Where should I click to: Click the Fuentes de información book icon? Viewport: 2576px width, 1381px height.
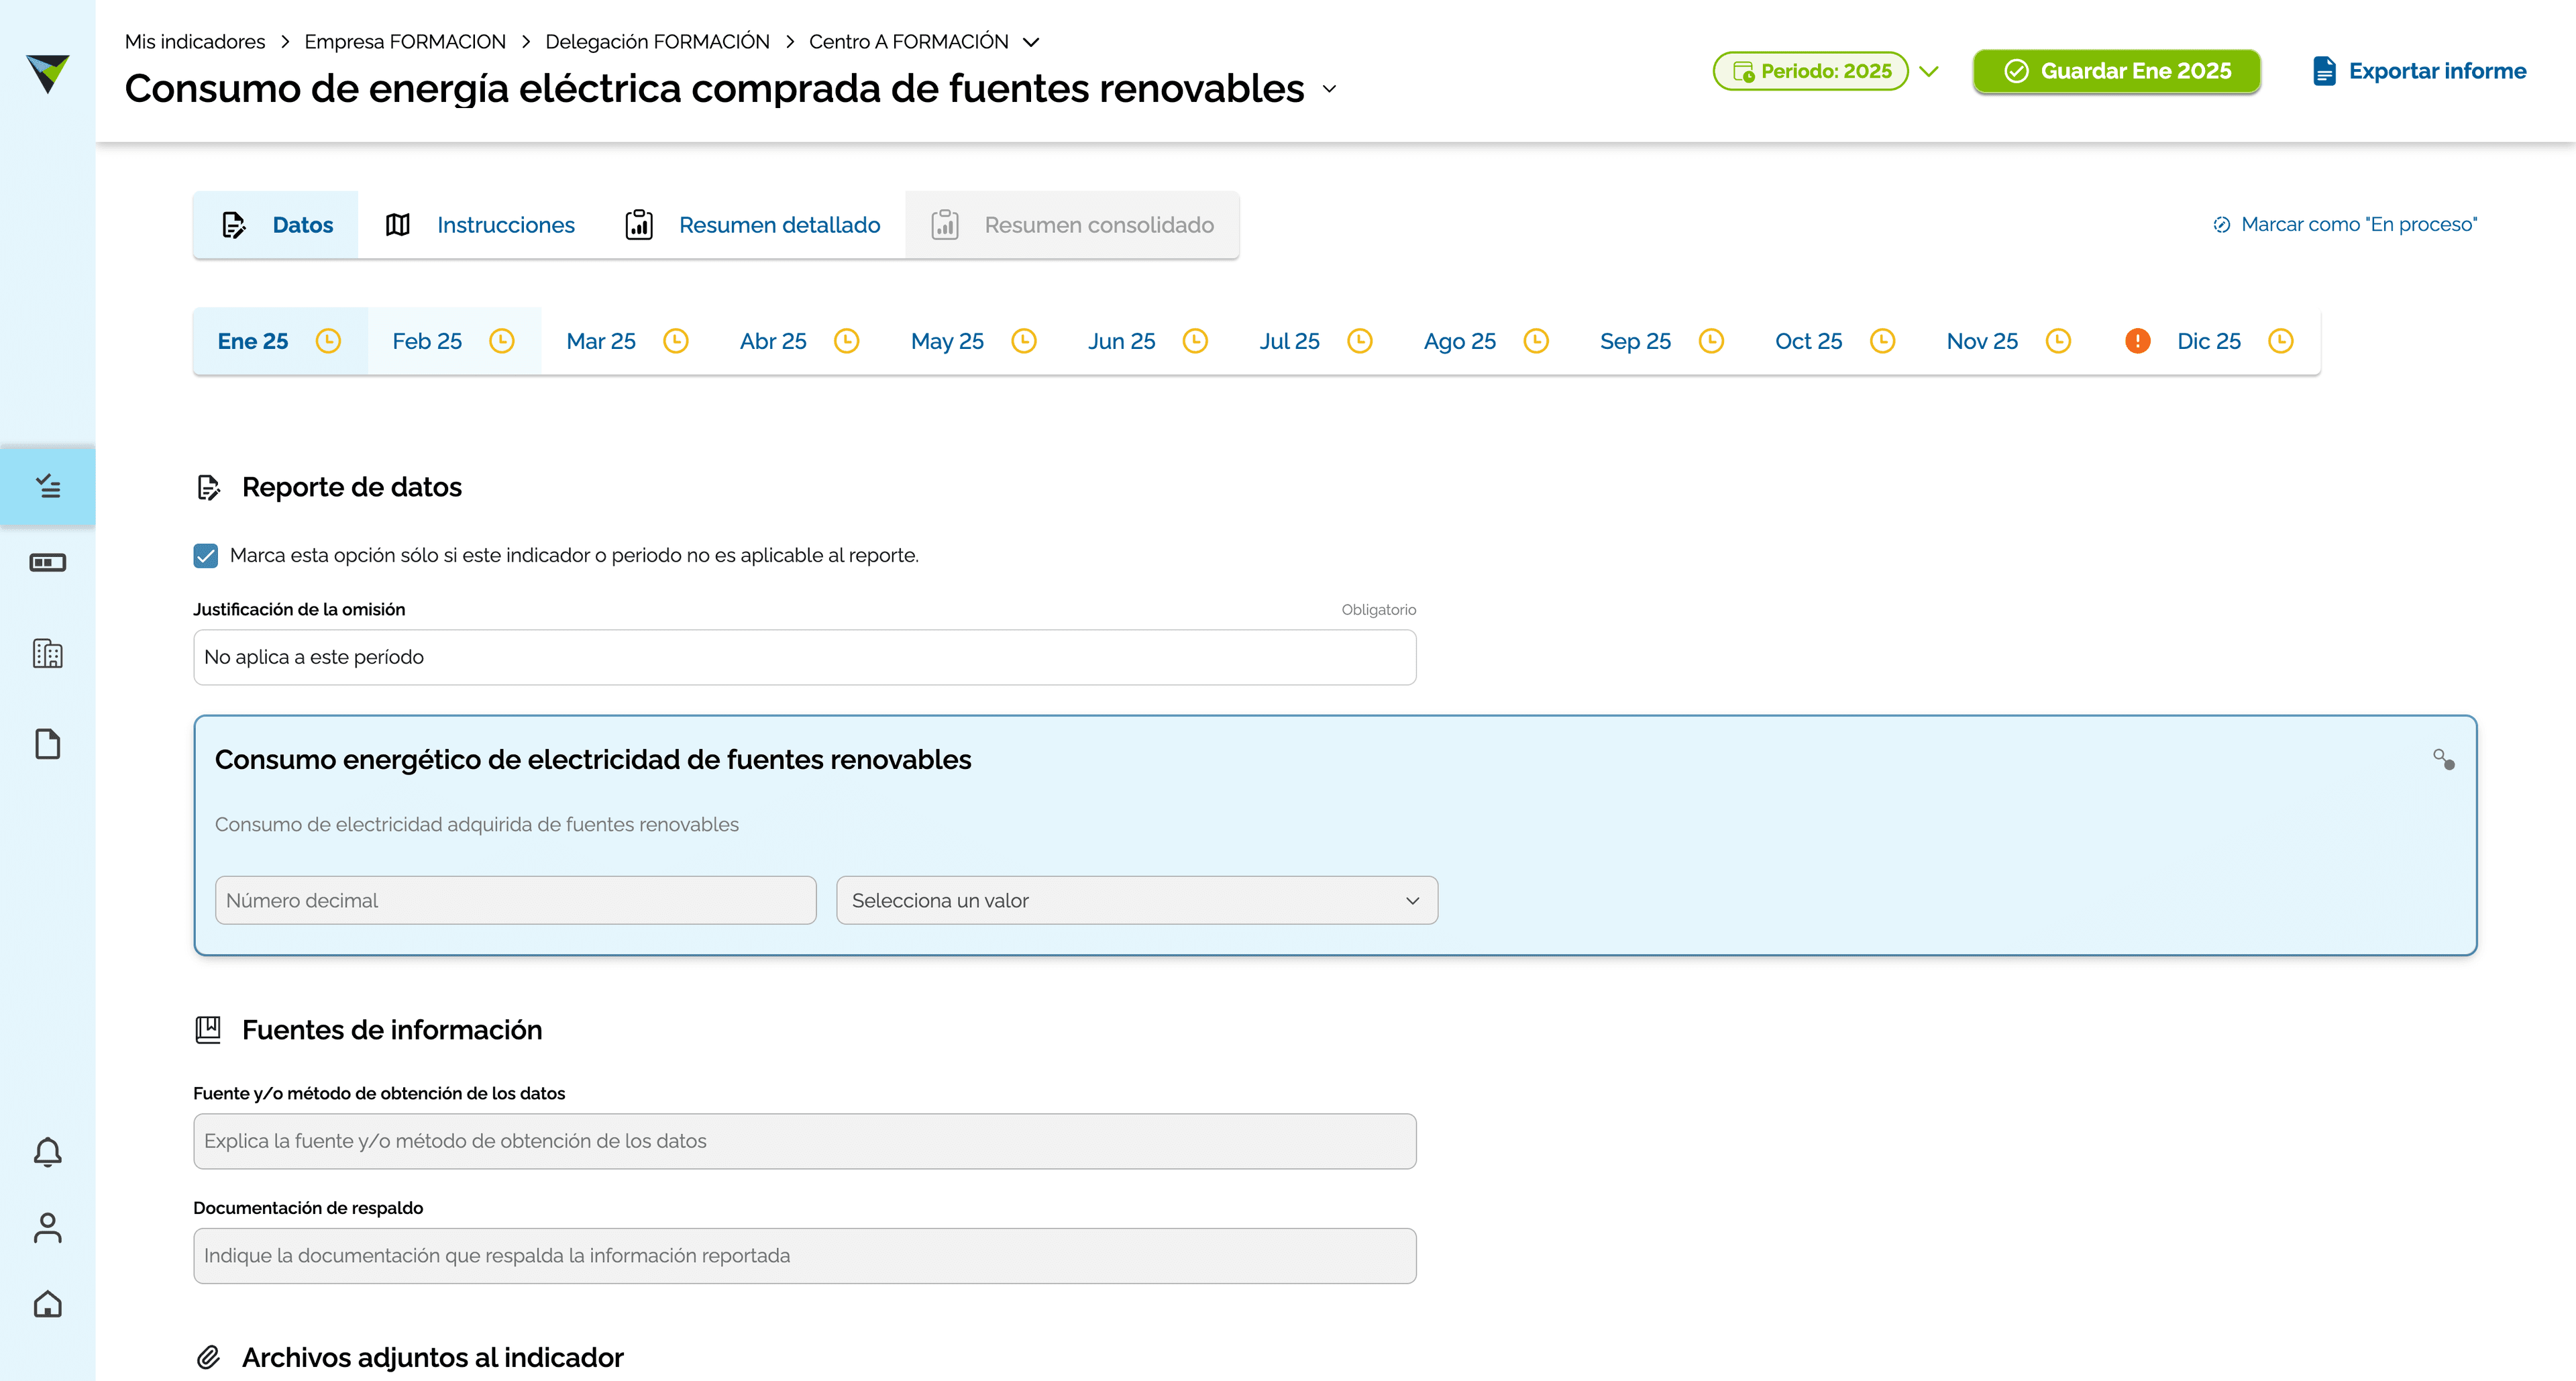(x=208, y=1030)
